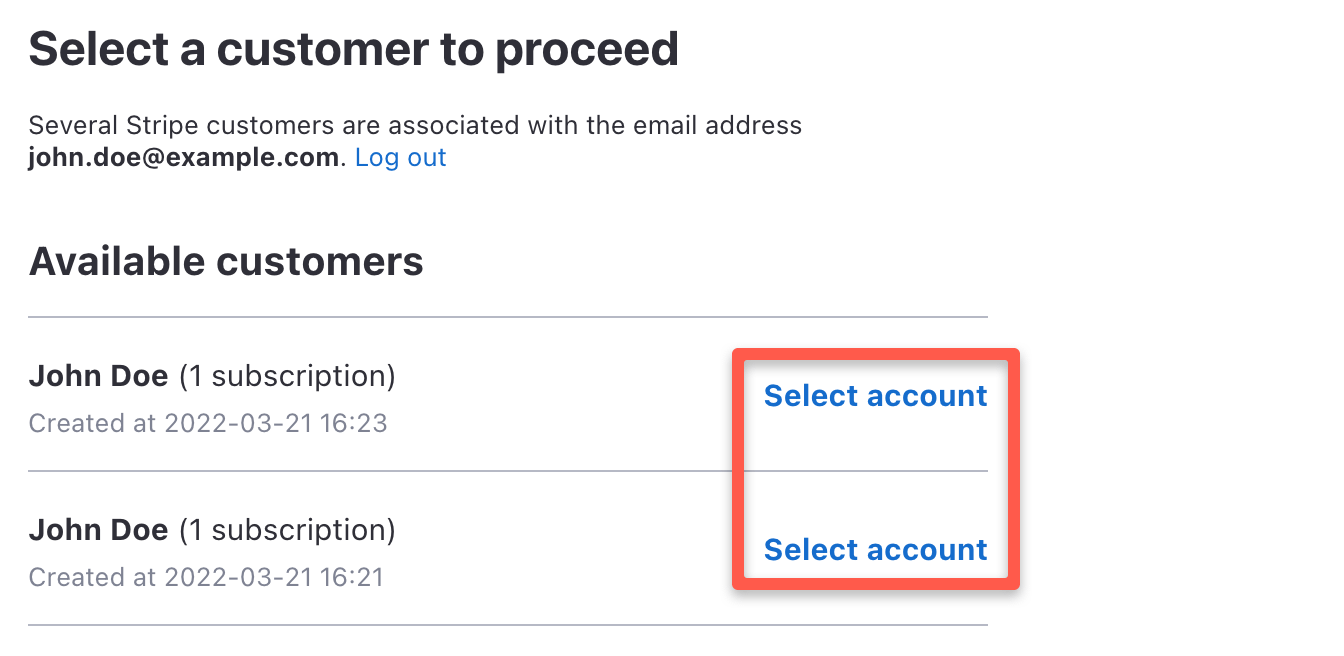1344x656 pixels.
Task: Click the red highlight border around account links
Action: point(736,470)
